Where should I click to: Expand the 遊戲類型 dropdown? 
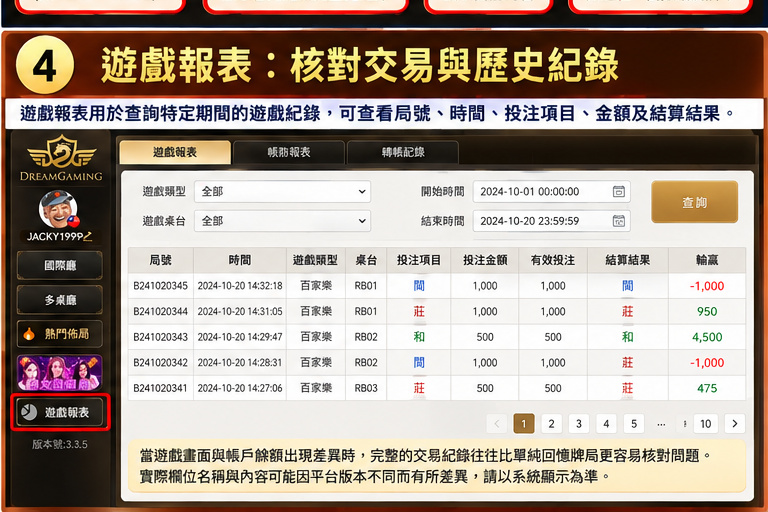283,192
